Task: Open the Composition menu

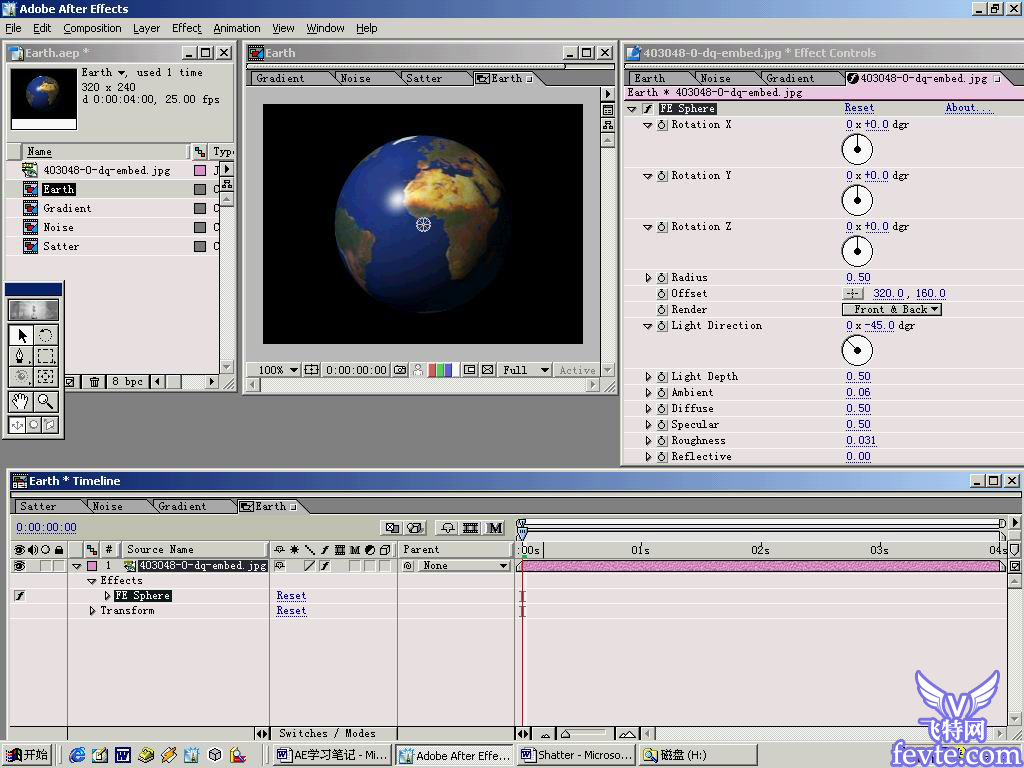Action: coord(92,28)
